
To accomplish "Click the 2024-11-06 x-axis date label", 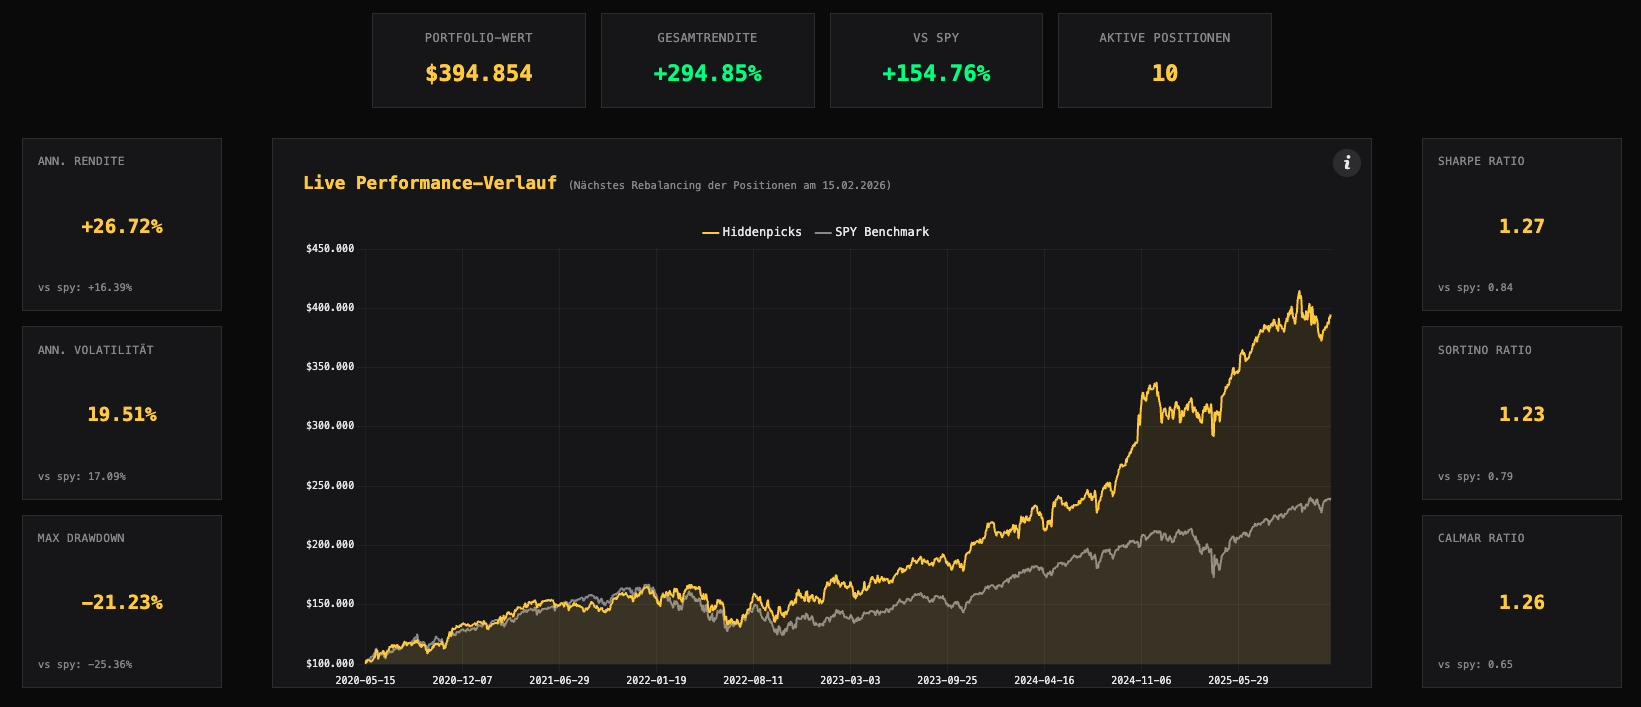I will [x=1141, y=680].
